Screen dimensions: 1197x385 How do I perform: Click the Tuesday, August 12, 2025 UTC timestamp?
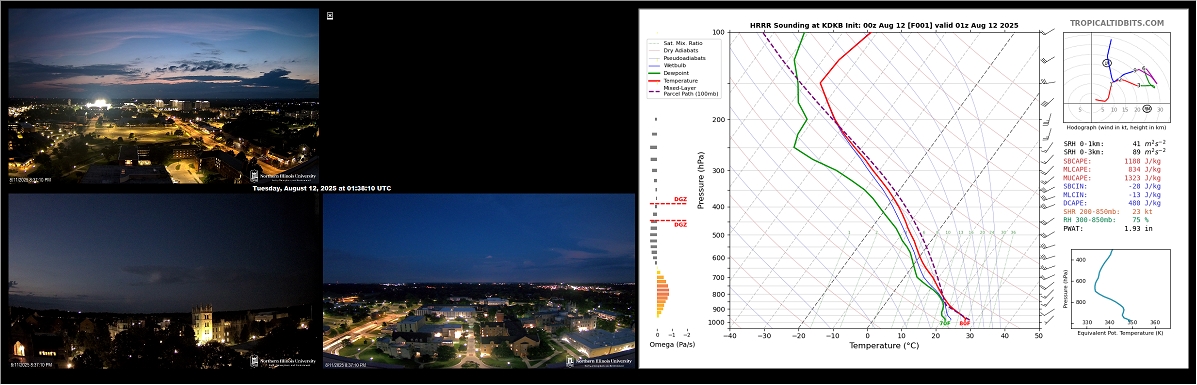coord(321,188)
